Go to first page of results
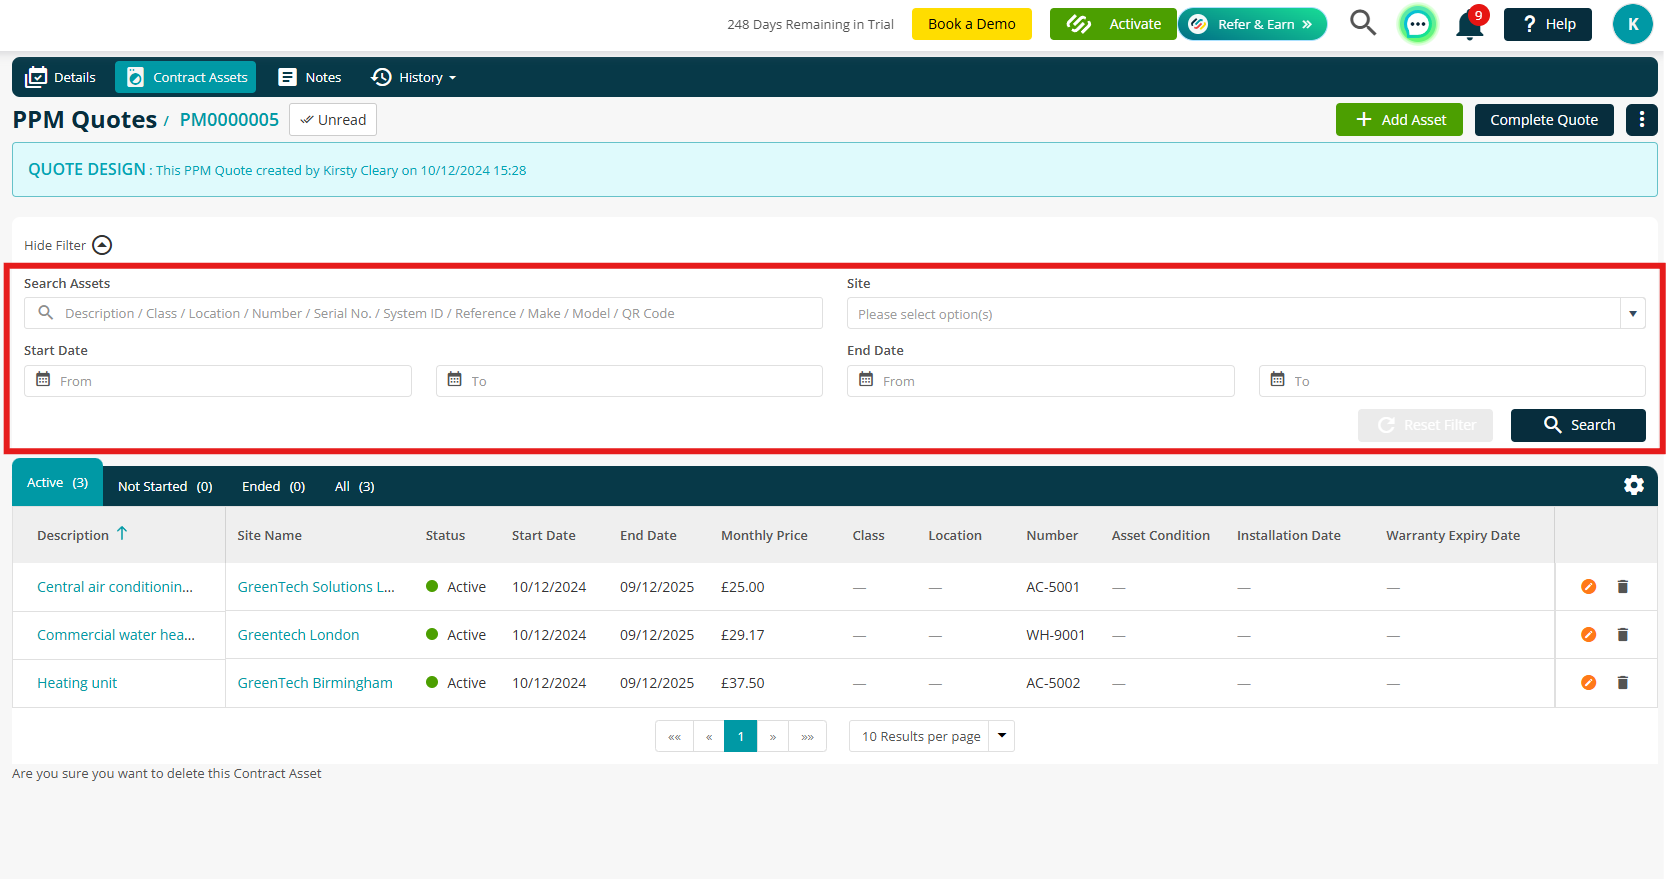Screen dimensions: 1667x879 [674, 736]
